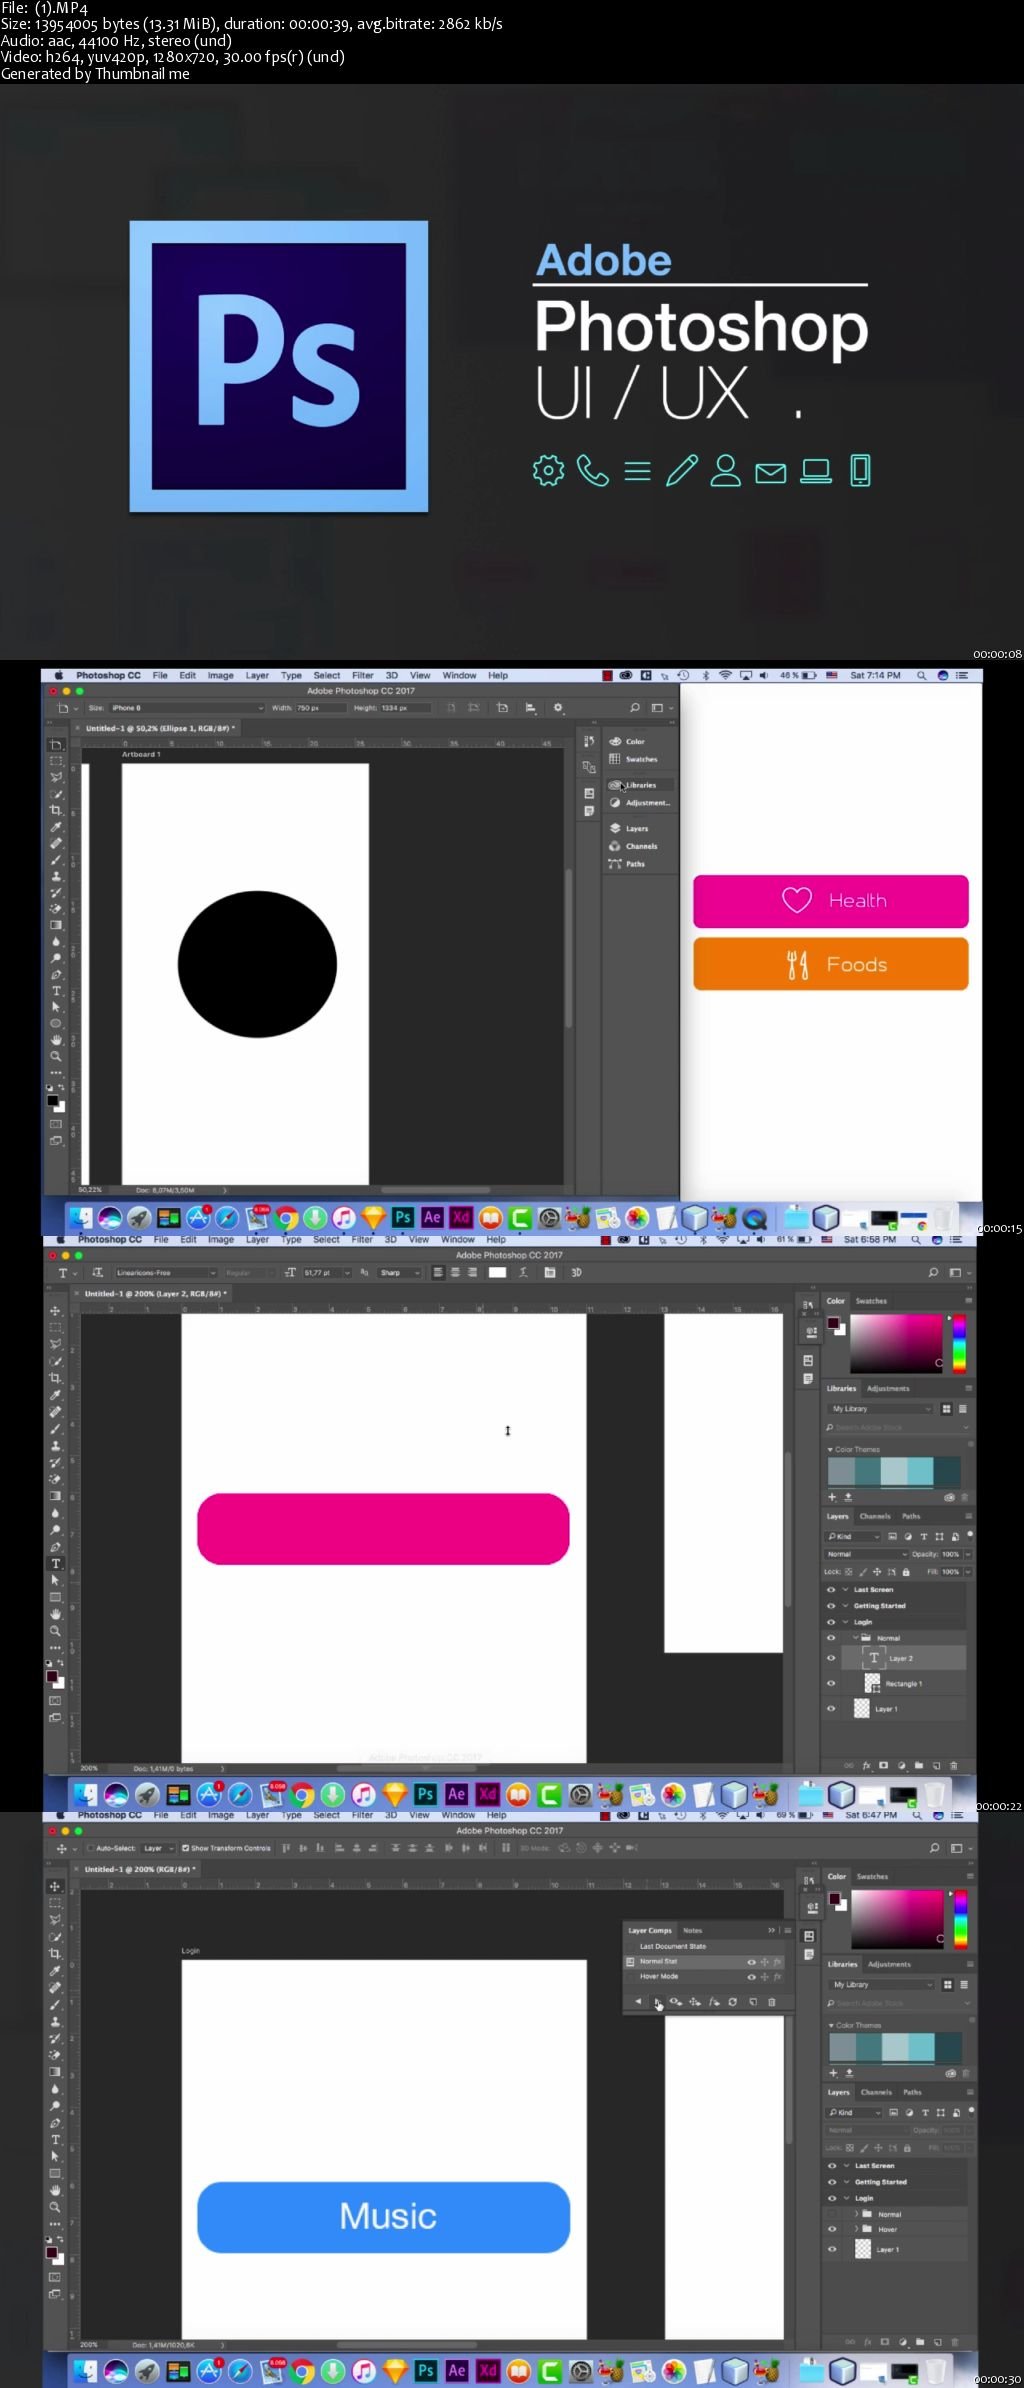Open collapsed Color panel icon in 00:00:15 frame
Viewport: 1024px width, 2388px height.
[x=615, y=741]
